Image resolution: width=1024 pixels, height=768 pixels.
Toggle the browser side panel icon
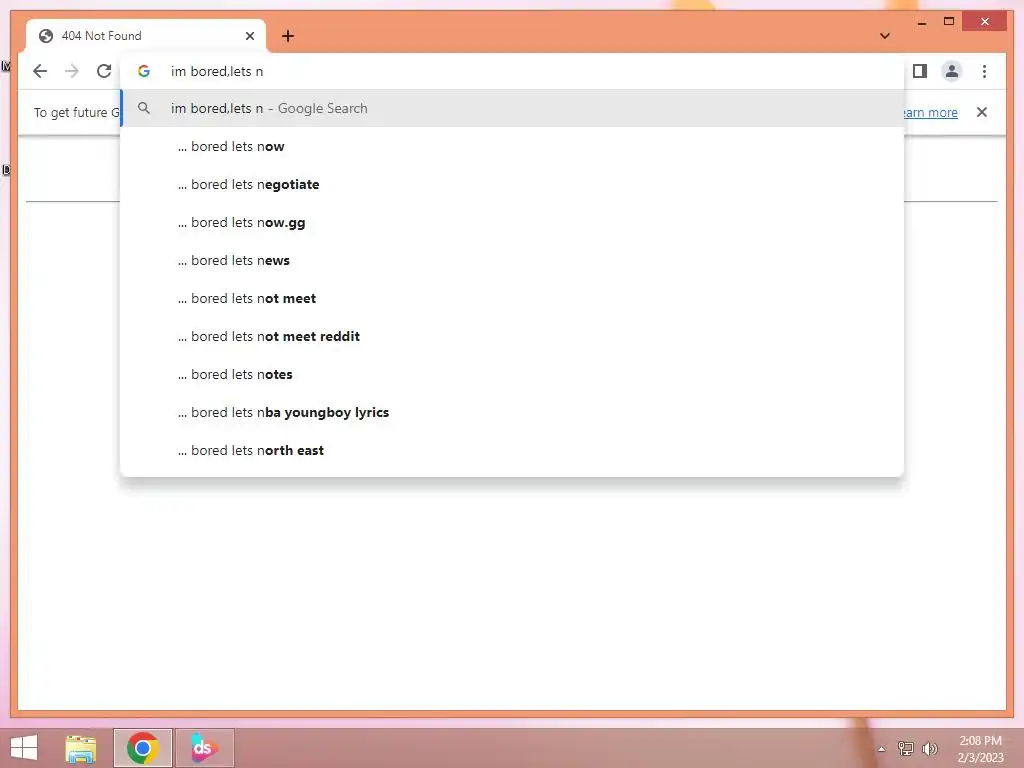click(x=920, y=71)
